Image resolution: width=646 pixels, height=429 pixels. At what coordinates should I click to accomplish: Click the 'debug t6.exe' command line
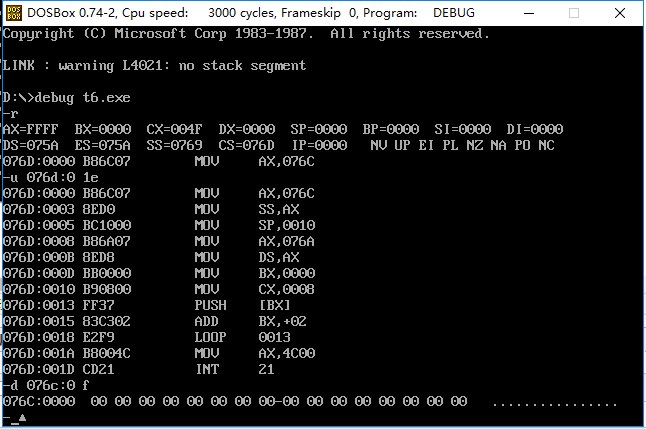[66, 98]
